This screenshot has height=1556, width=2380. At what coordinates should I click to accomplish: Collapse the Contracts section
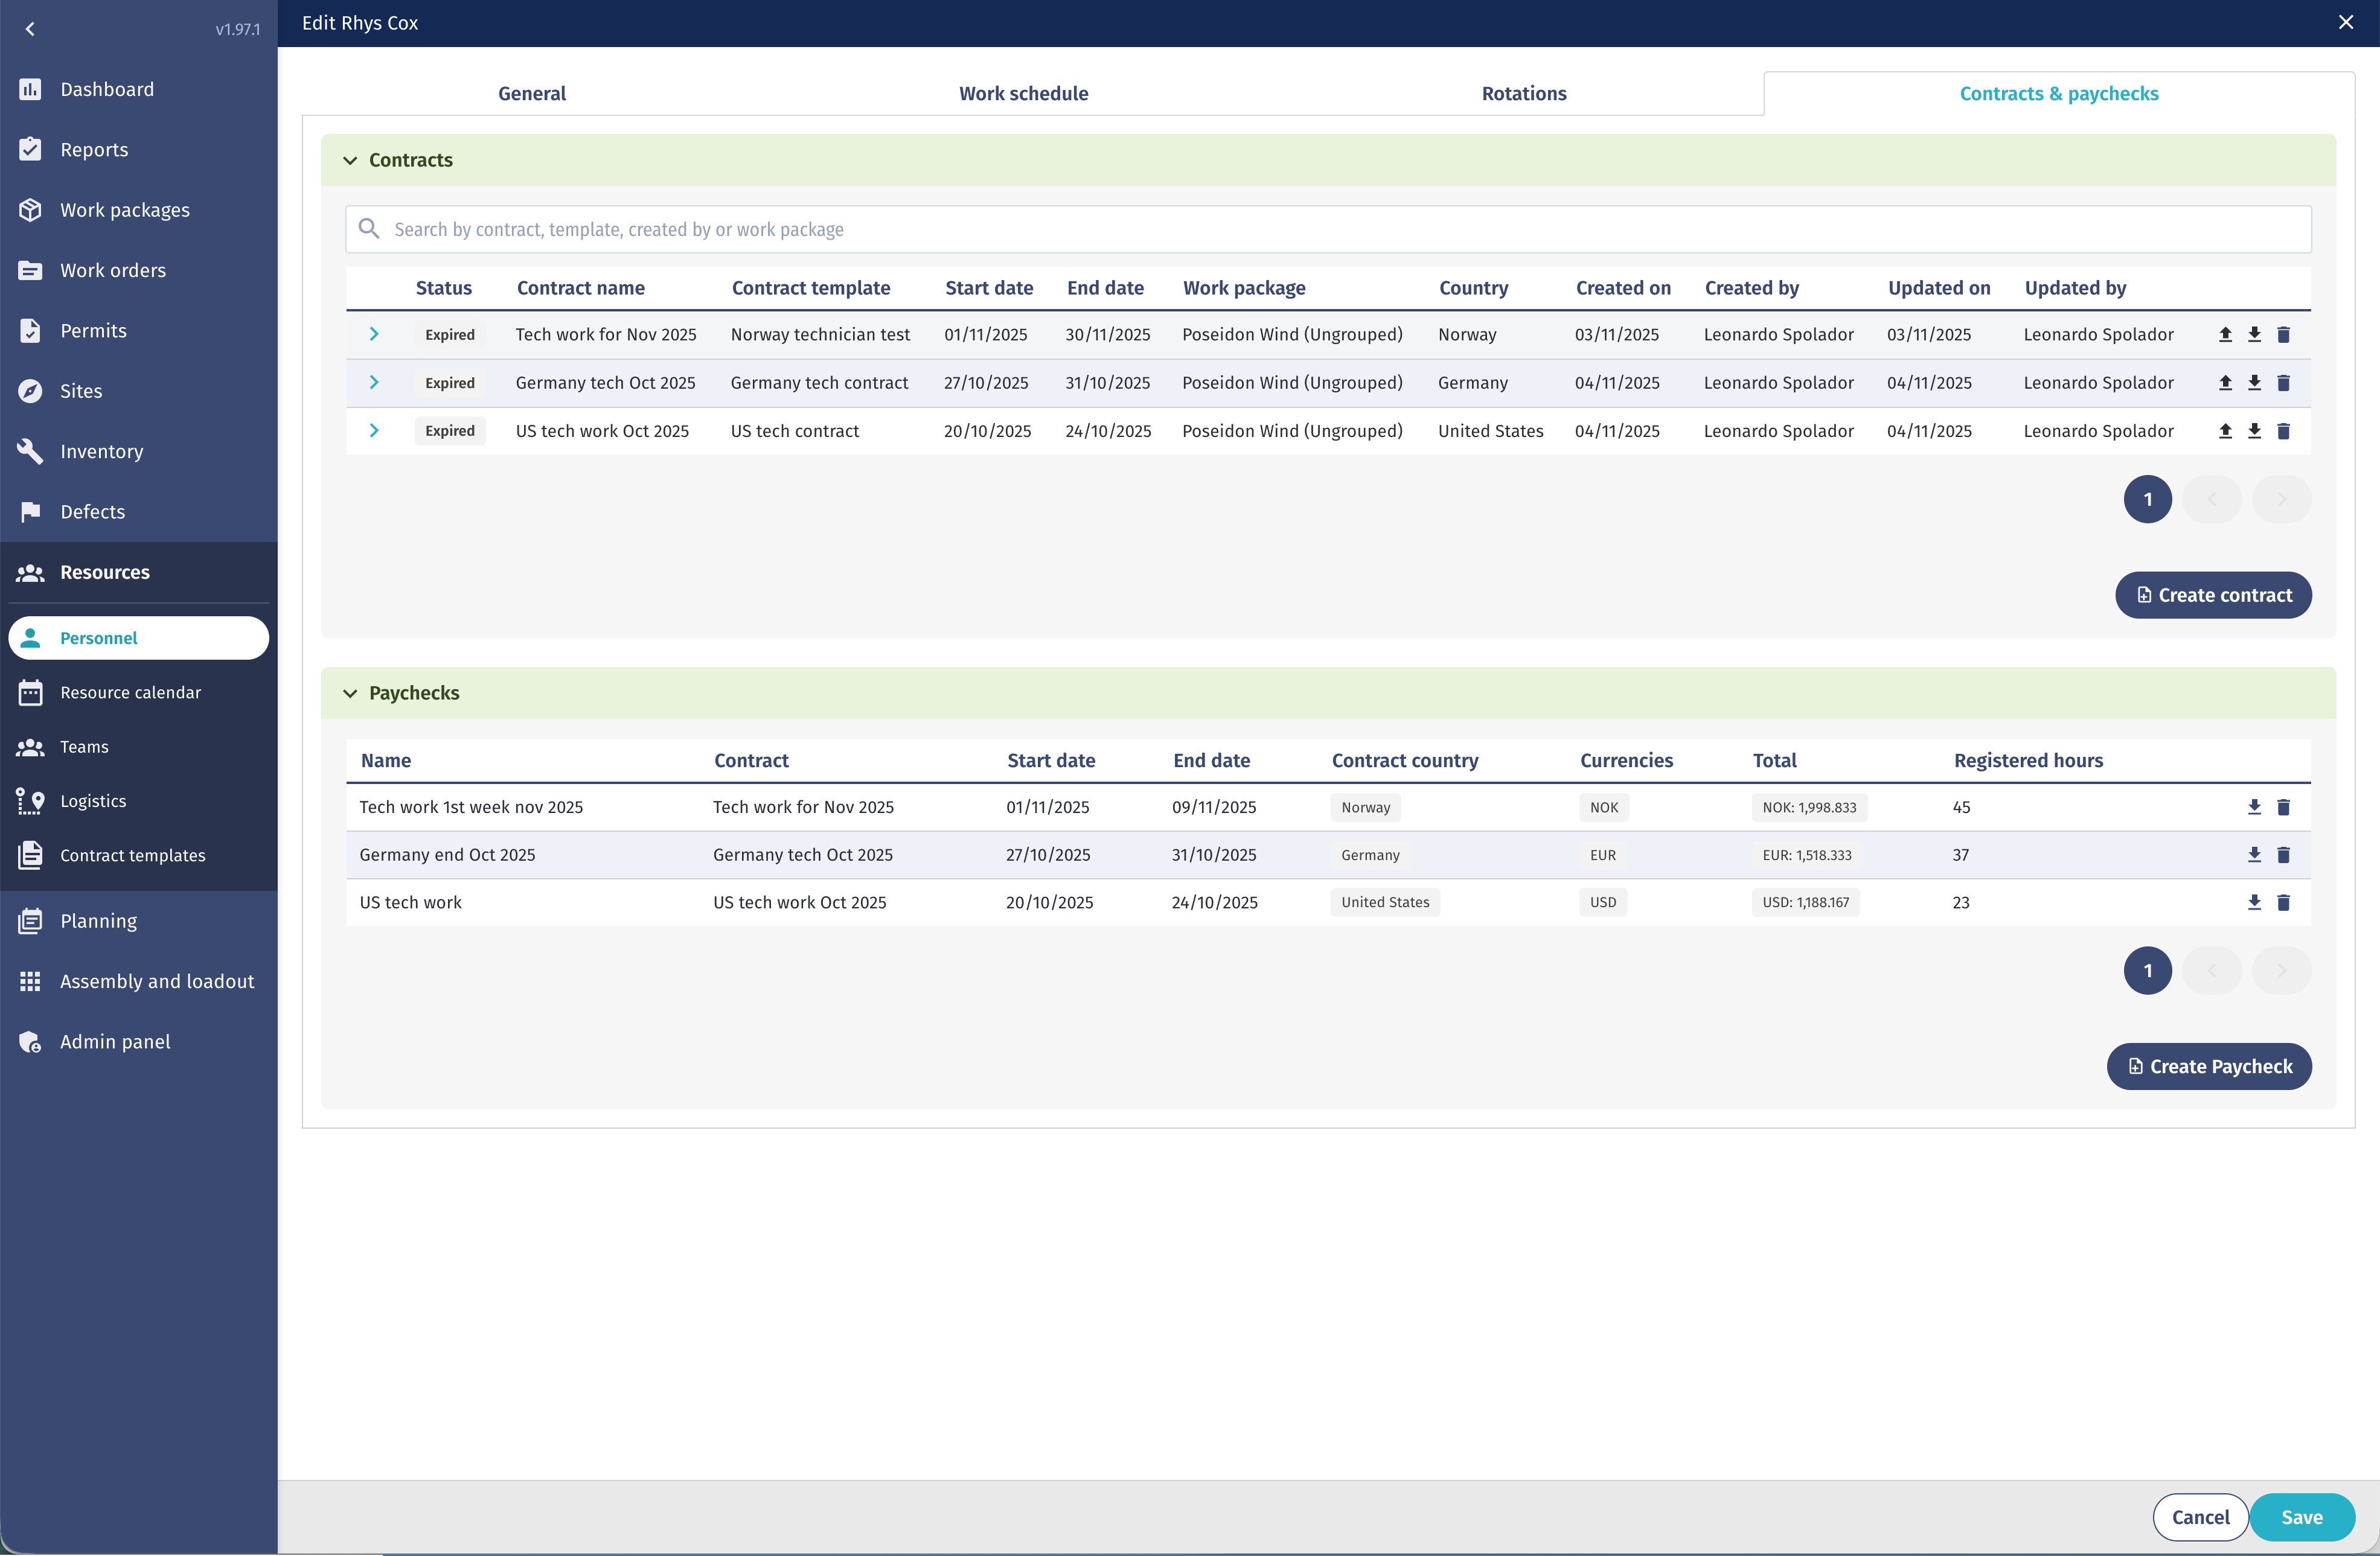click(x=350, y=160)
